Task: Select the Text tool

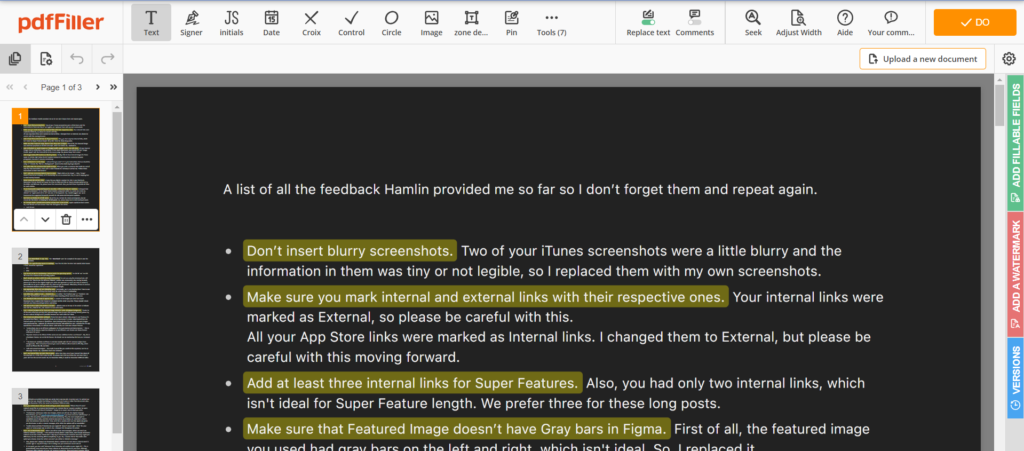Action: (151, 22)
